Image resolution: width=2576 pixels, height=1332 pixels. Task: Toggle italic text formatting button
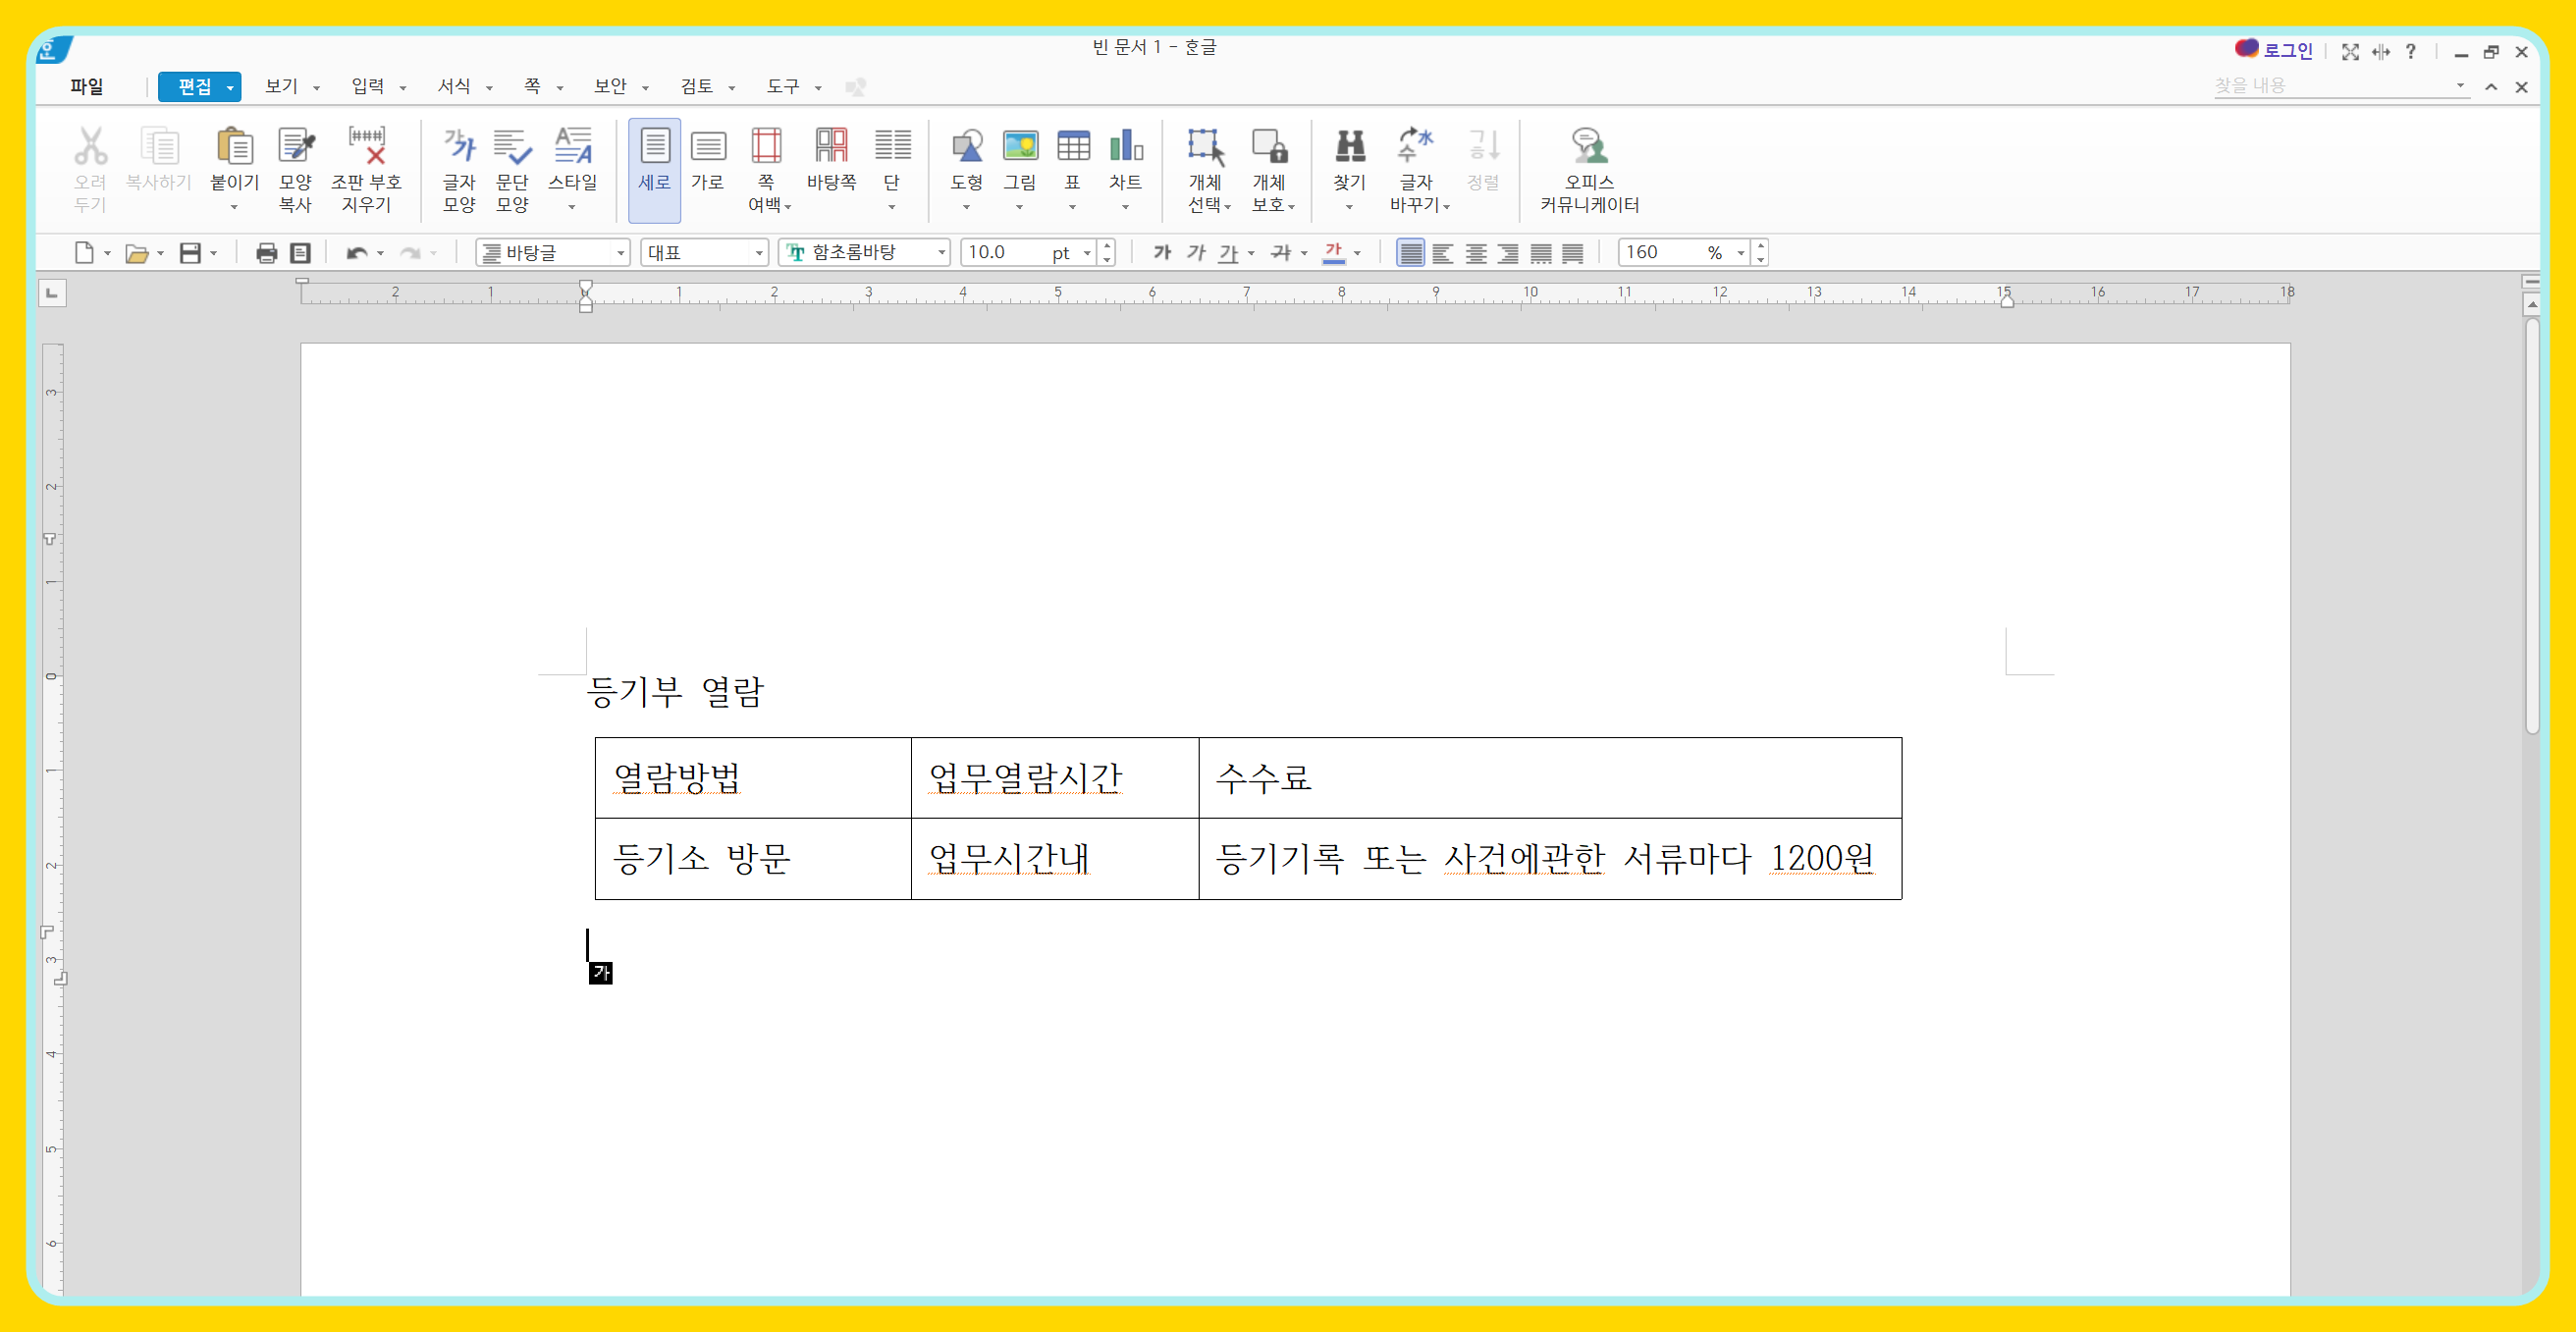(x=1195, y=253)
